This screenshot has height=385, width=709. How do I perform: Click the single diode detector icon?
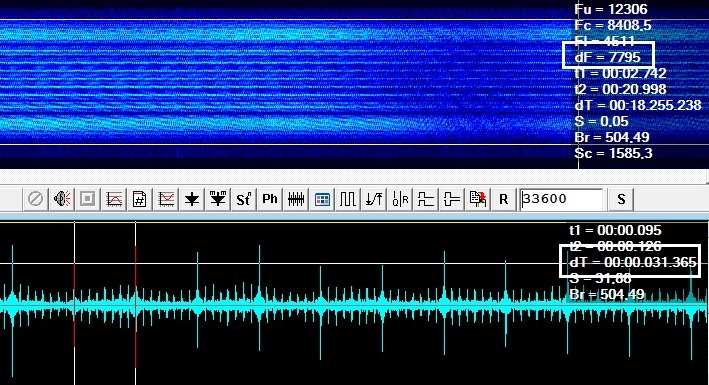[x=192, y=199]
